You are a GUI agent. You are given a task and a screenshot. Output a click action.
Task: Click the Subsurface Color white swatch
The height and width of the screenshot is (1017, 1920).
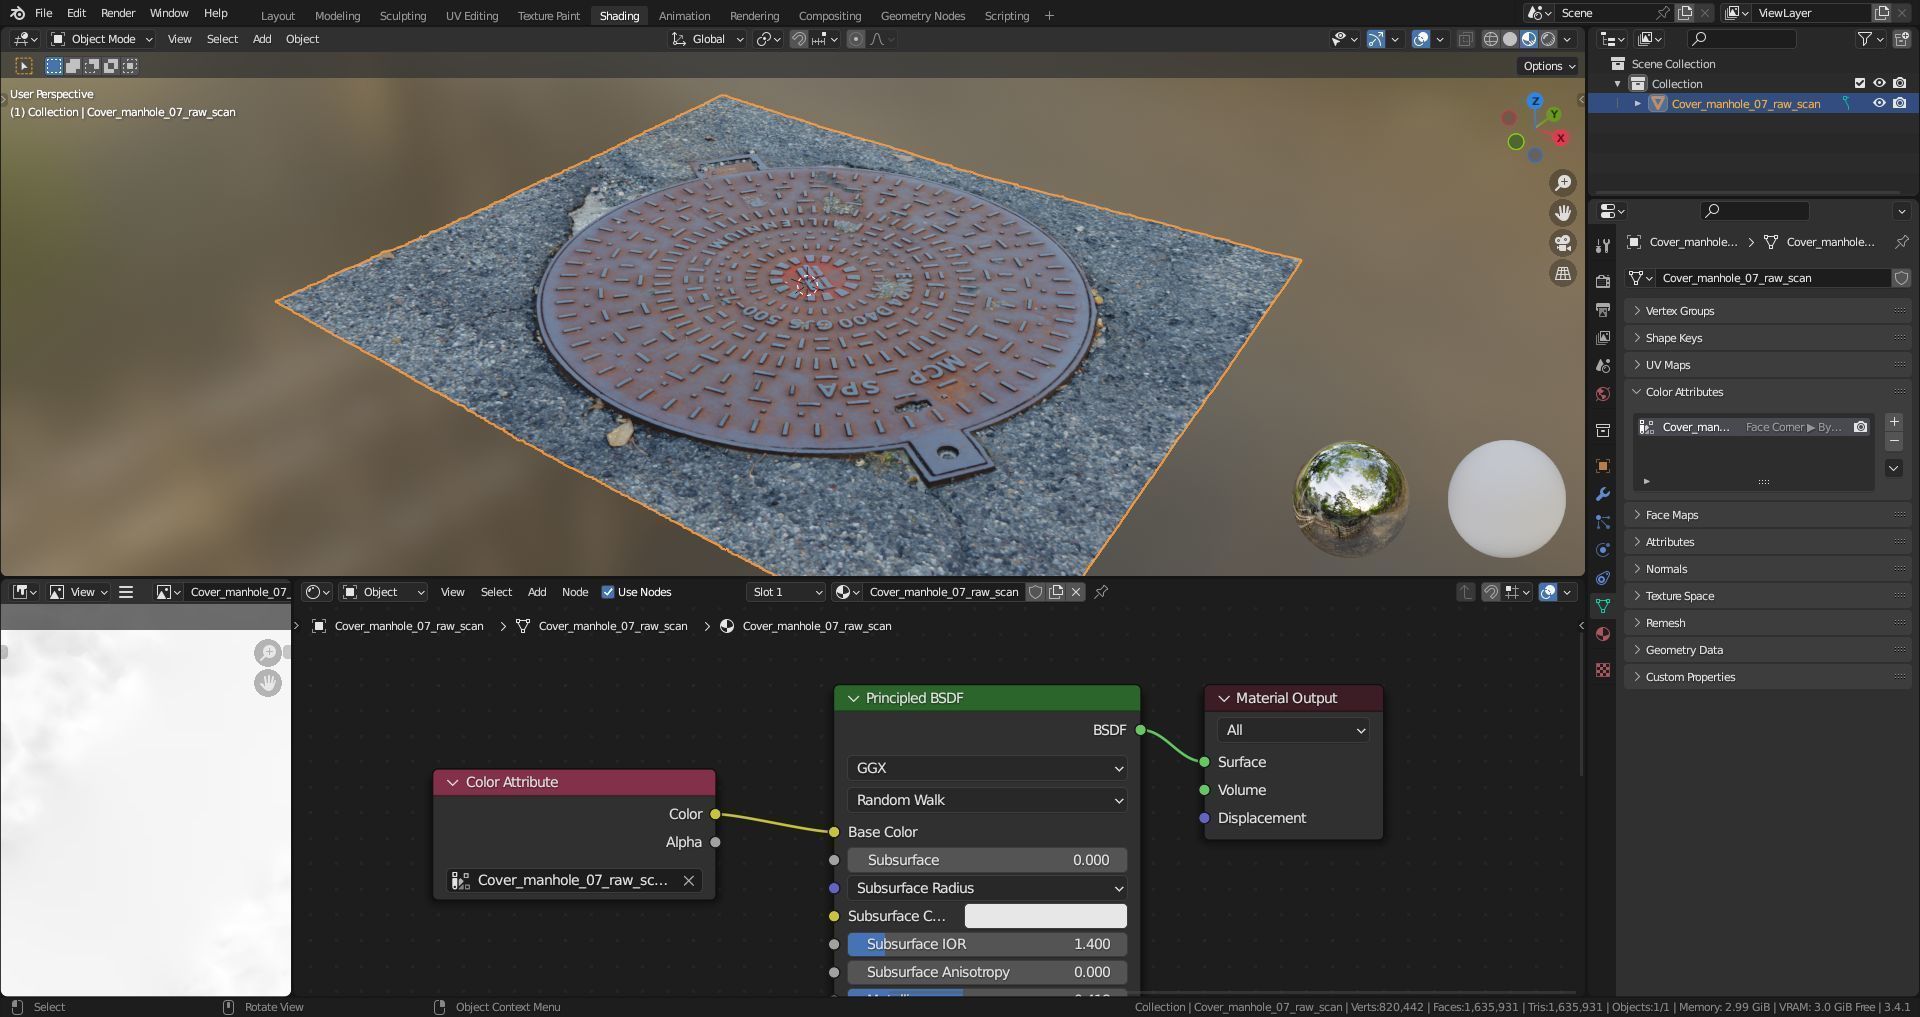(1045, 916)
